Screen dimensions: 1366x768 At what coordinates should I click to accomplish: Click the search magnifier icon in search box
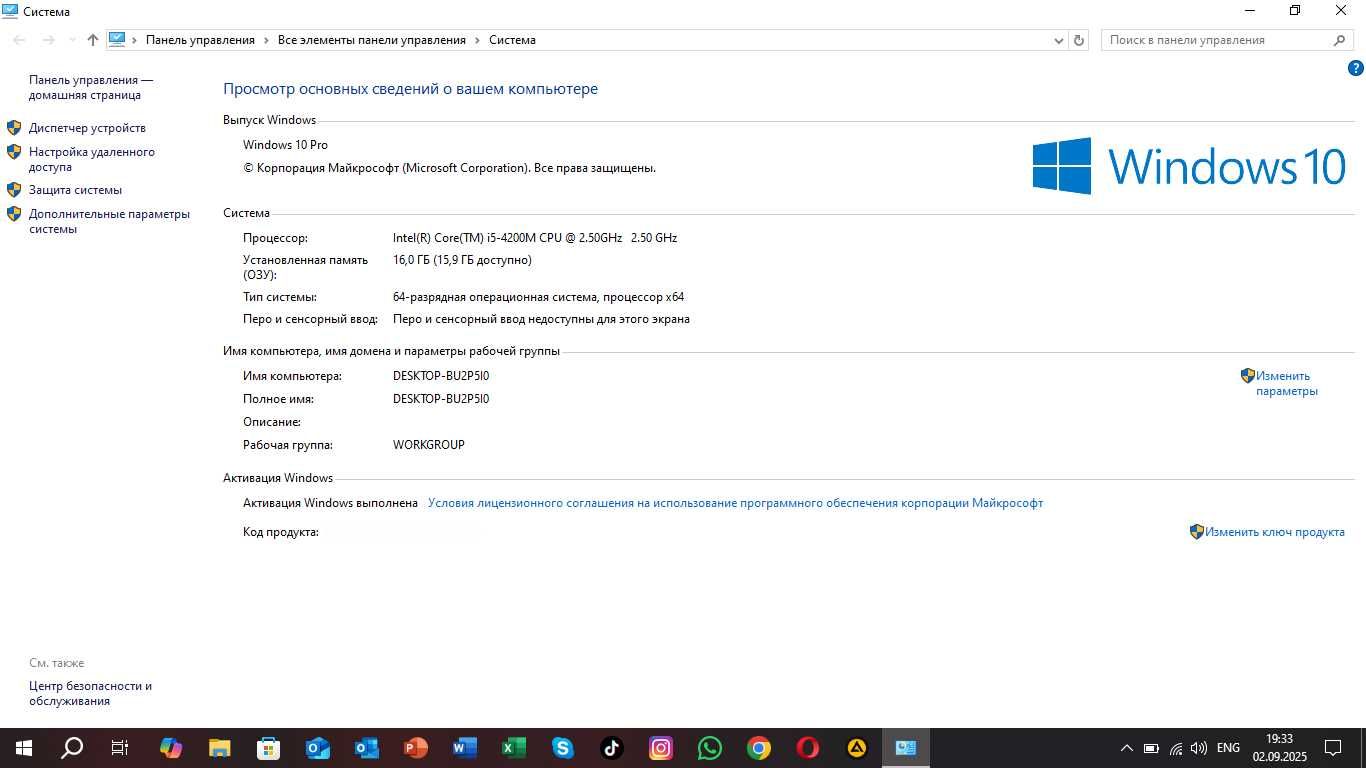coord(1340,40)
